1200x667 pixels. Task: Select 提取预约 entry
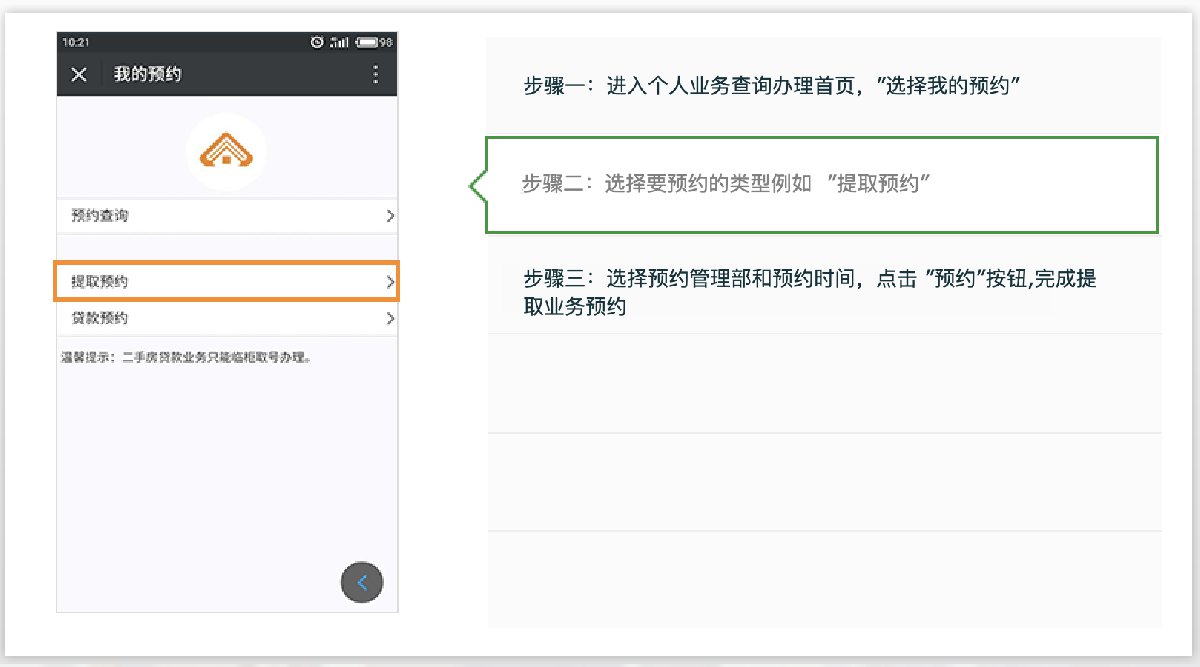pos(228,282)
